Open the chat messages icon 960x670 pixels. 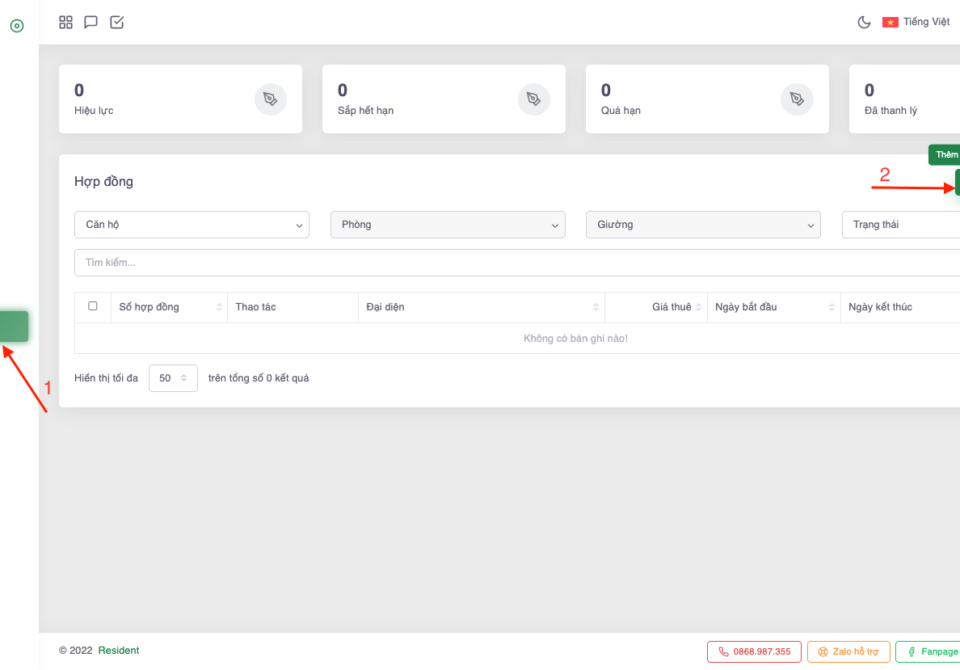click(x=91, y=22)
